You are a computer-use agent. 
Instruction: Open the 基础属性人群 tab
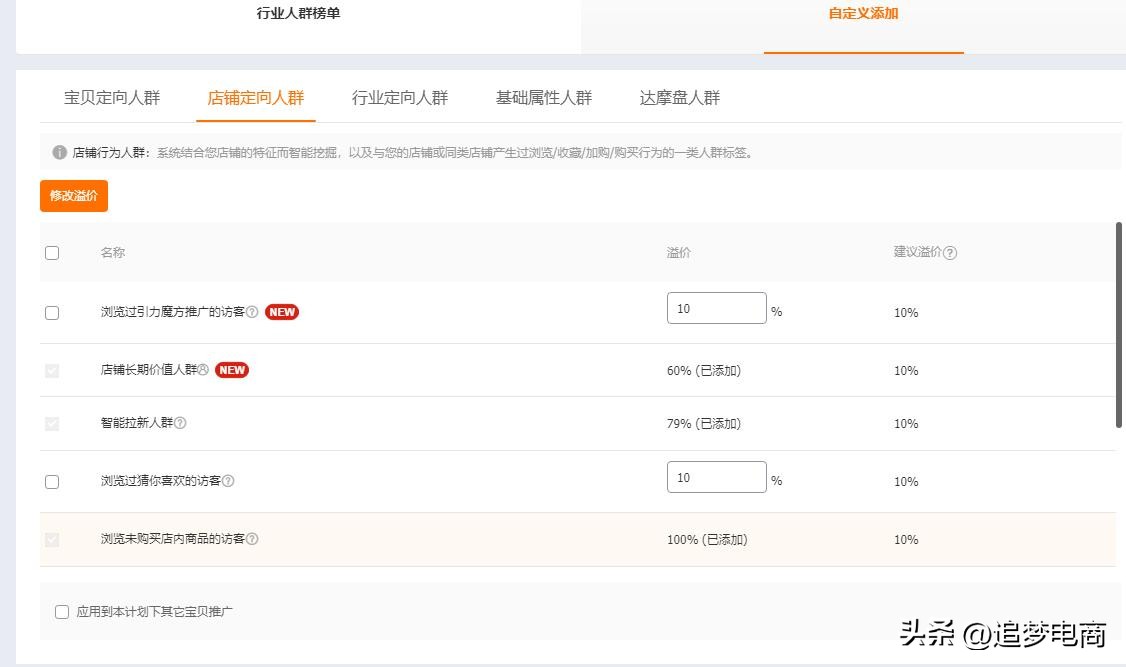click(x=544, y=98)
